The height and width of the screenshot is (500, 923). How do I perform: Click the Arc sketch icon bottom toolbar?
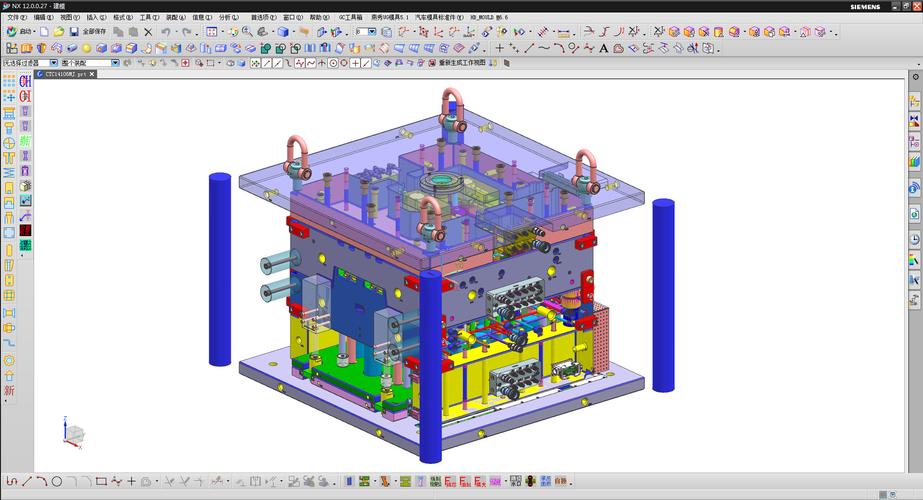[41, 482]
